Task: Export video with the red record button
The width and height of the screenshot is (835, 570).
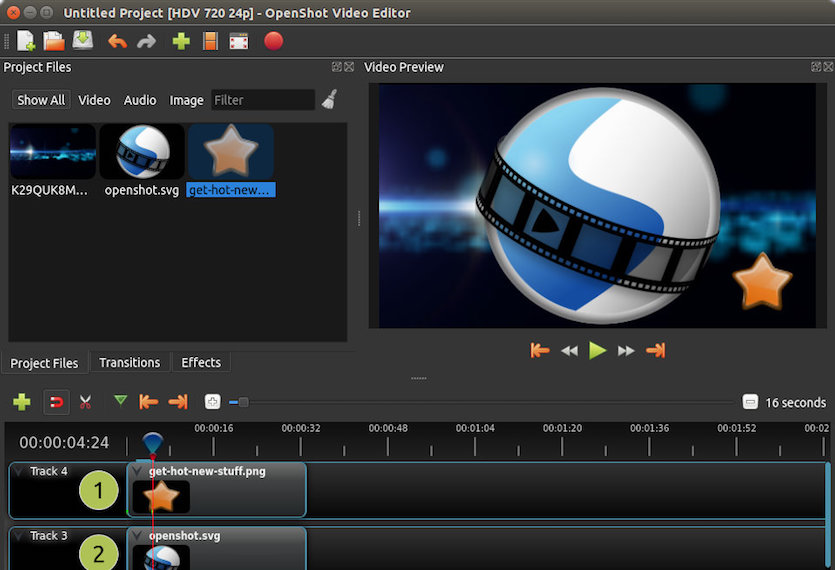Action: (273, 41)
